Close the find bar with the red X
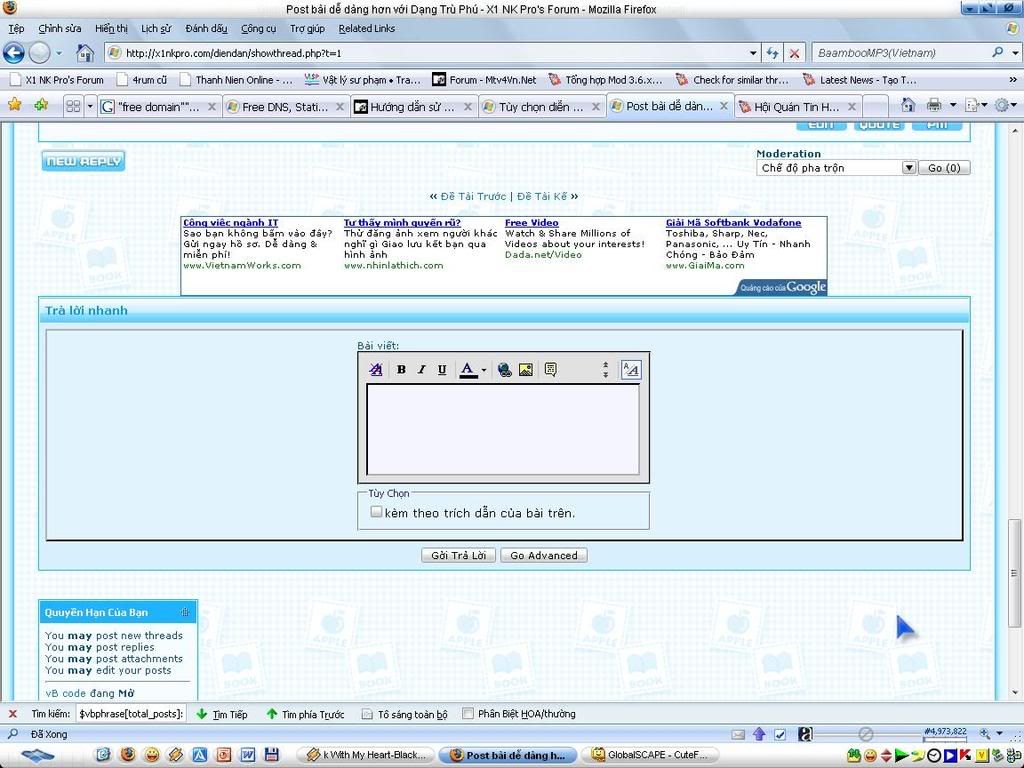 click(12, 714)
